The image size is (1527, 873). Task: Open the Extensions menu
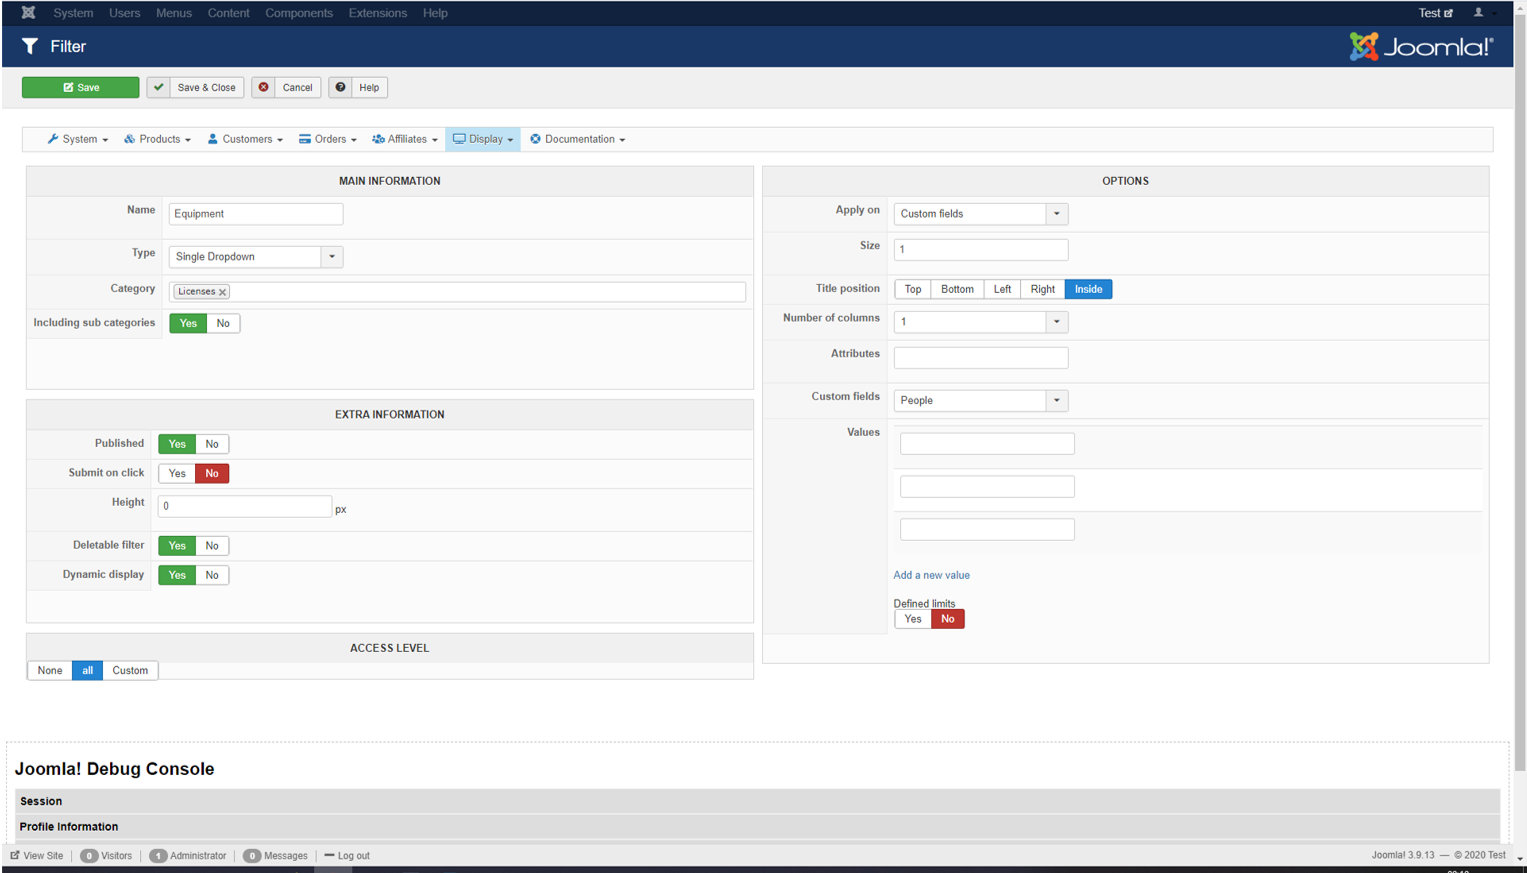tap(378, 13)
